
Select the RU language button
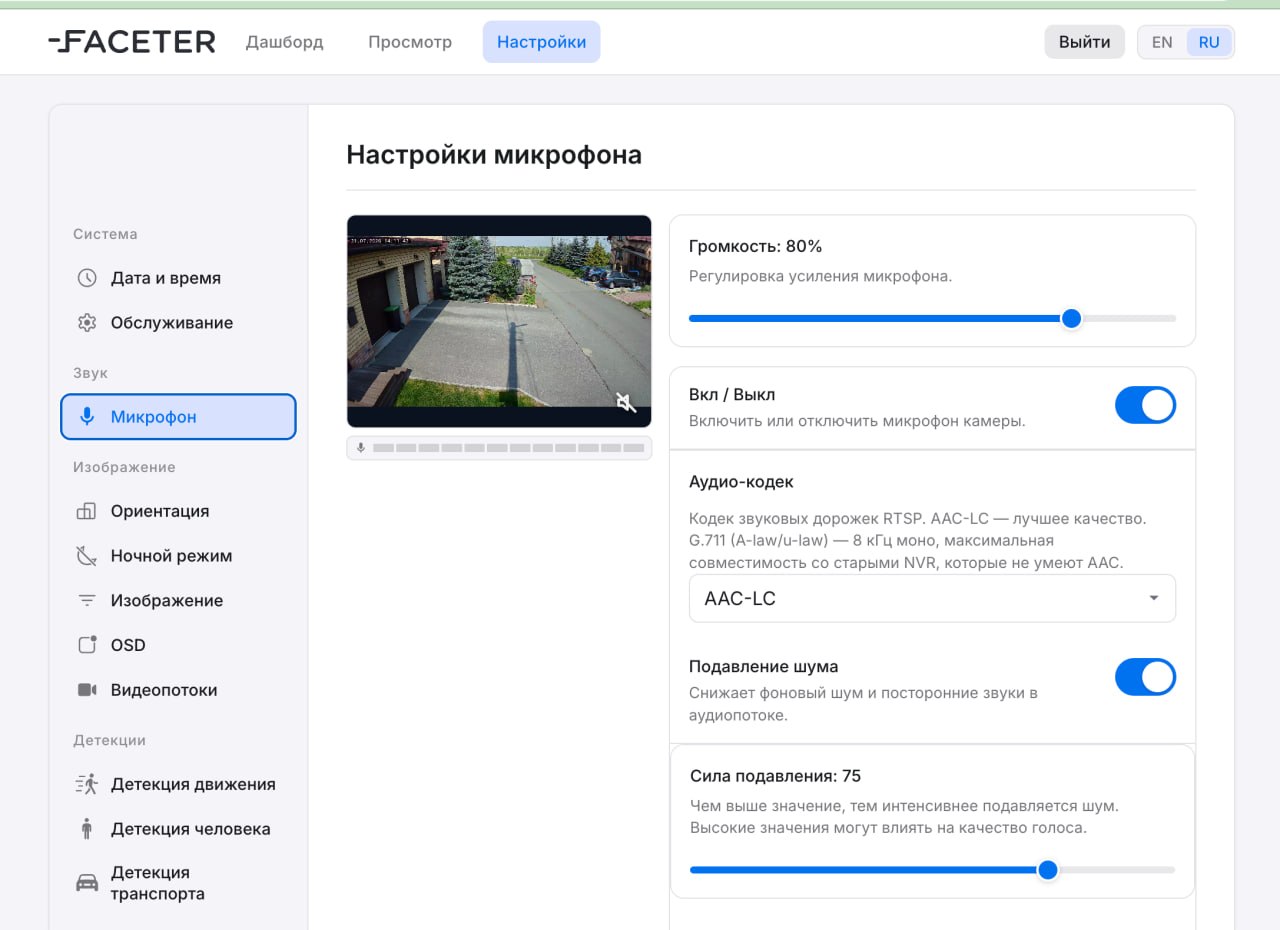click(1209, 42)
